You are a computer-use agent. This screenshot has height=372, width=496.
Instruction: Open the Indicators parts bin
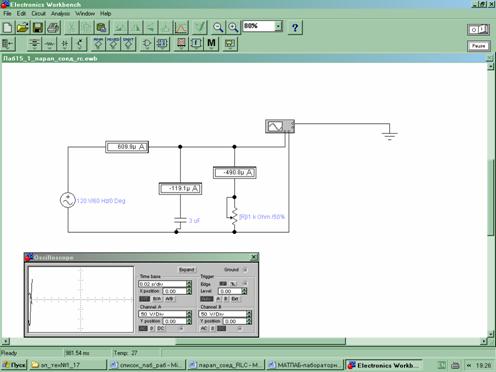(181, 44)
